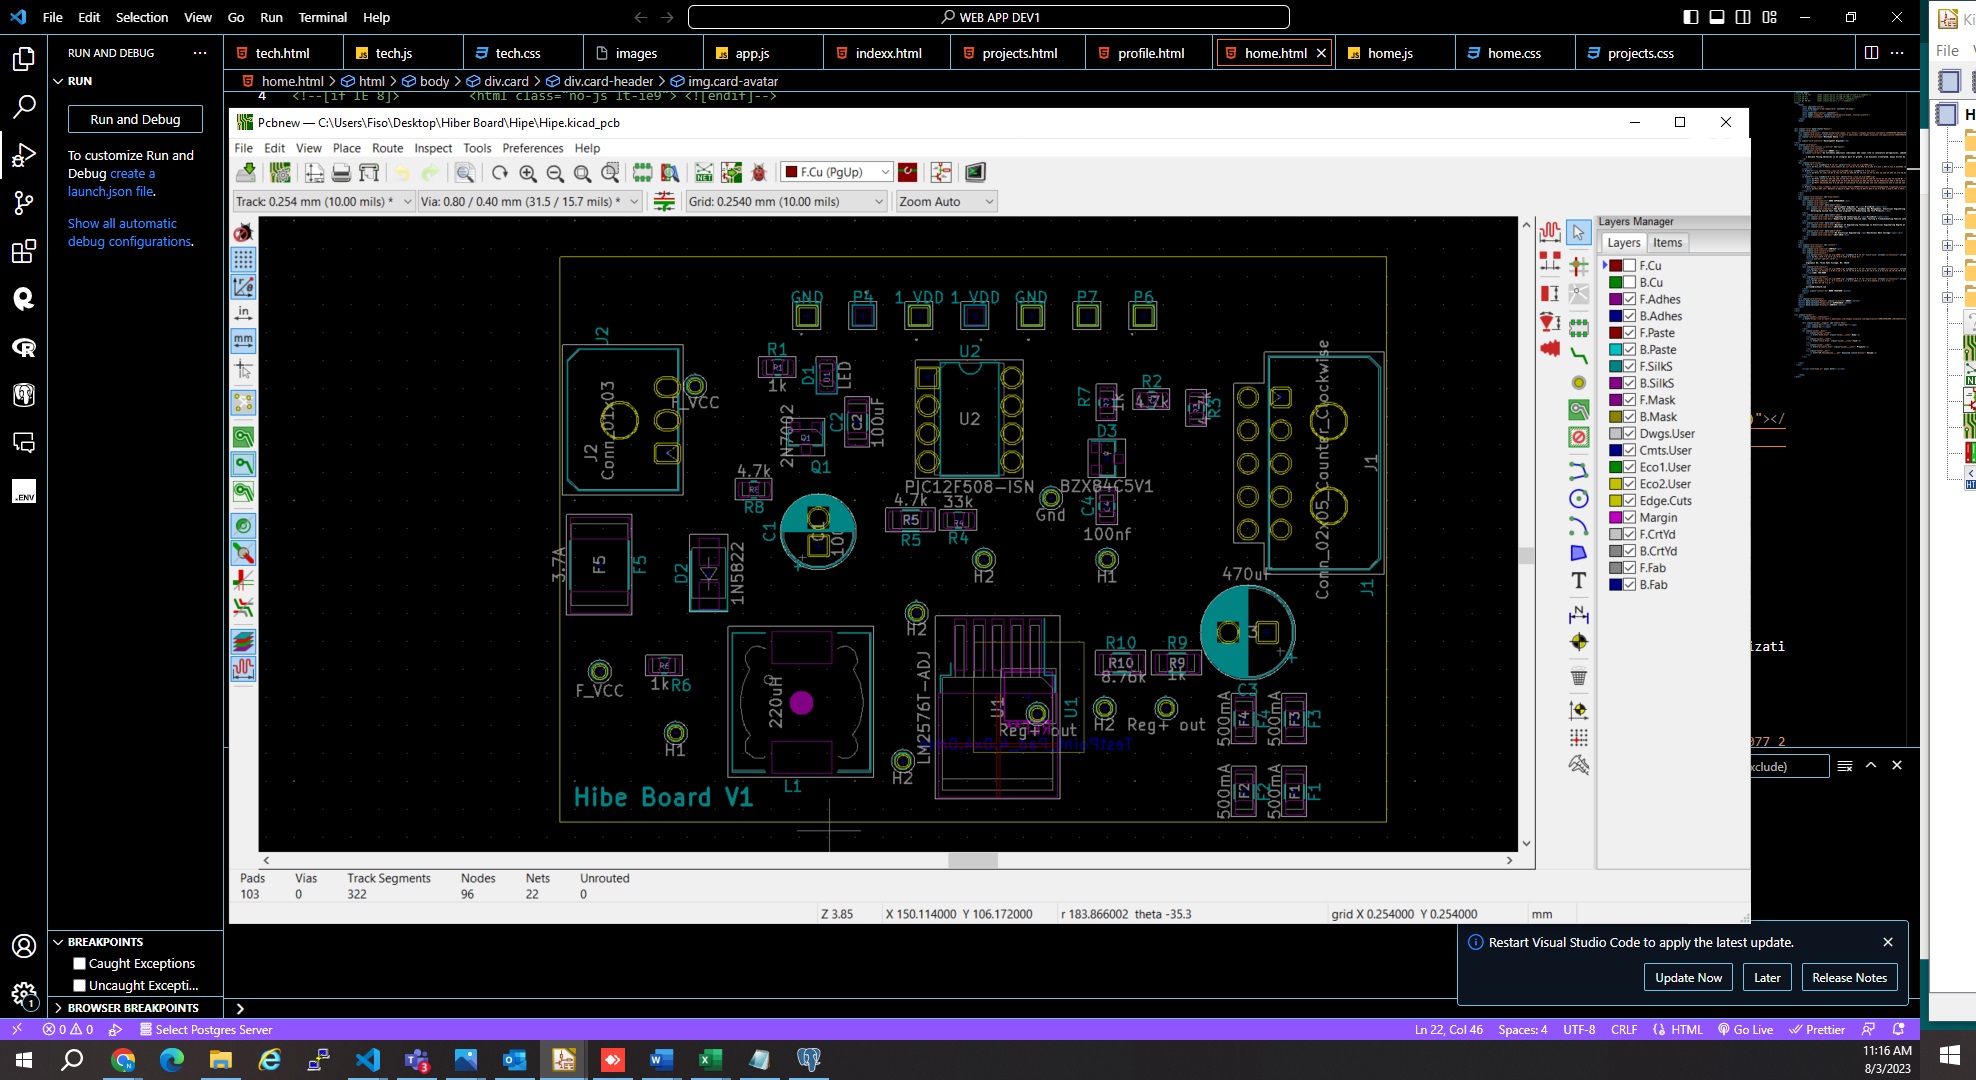Click the Load Netlist (NET) icon
The image size is (1976, 1080).
(704, 172)
